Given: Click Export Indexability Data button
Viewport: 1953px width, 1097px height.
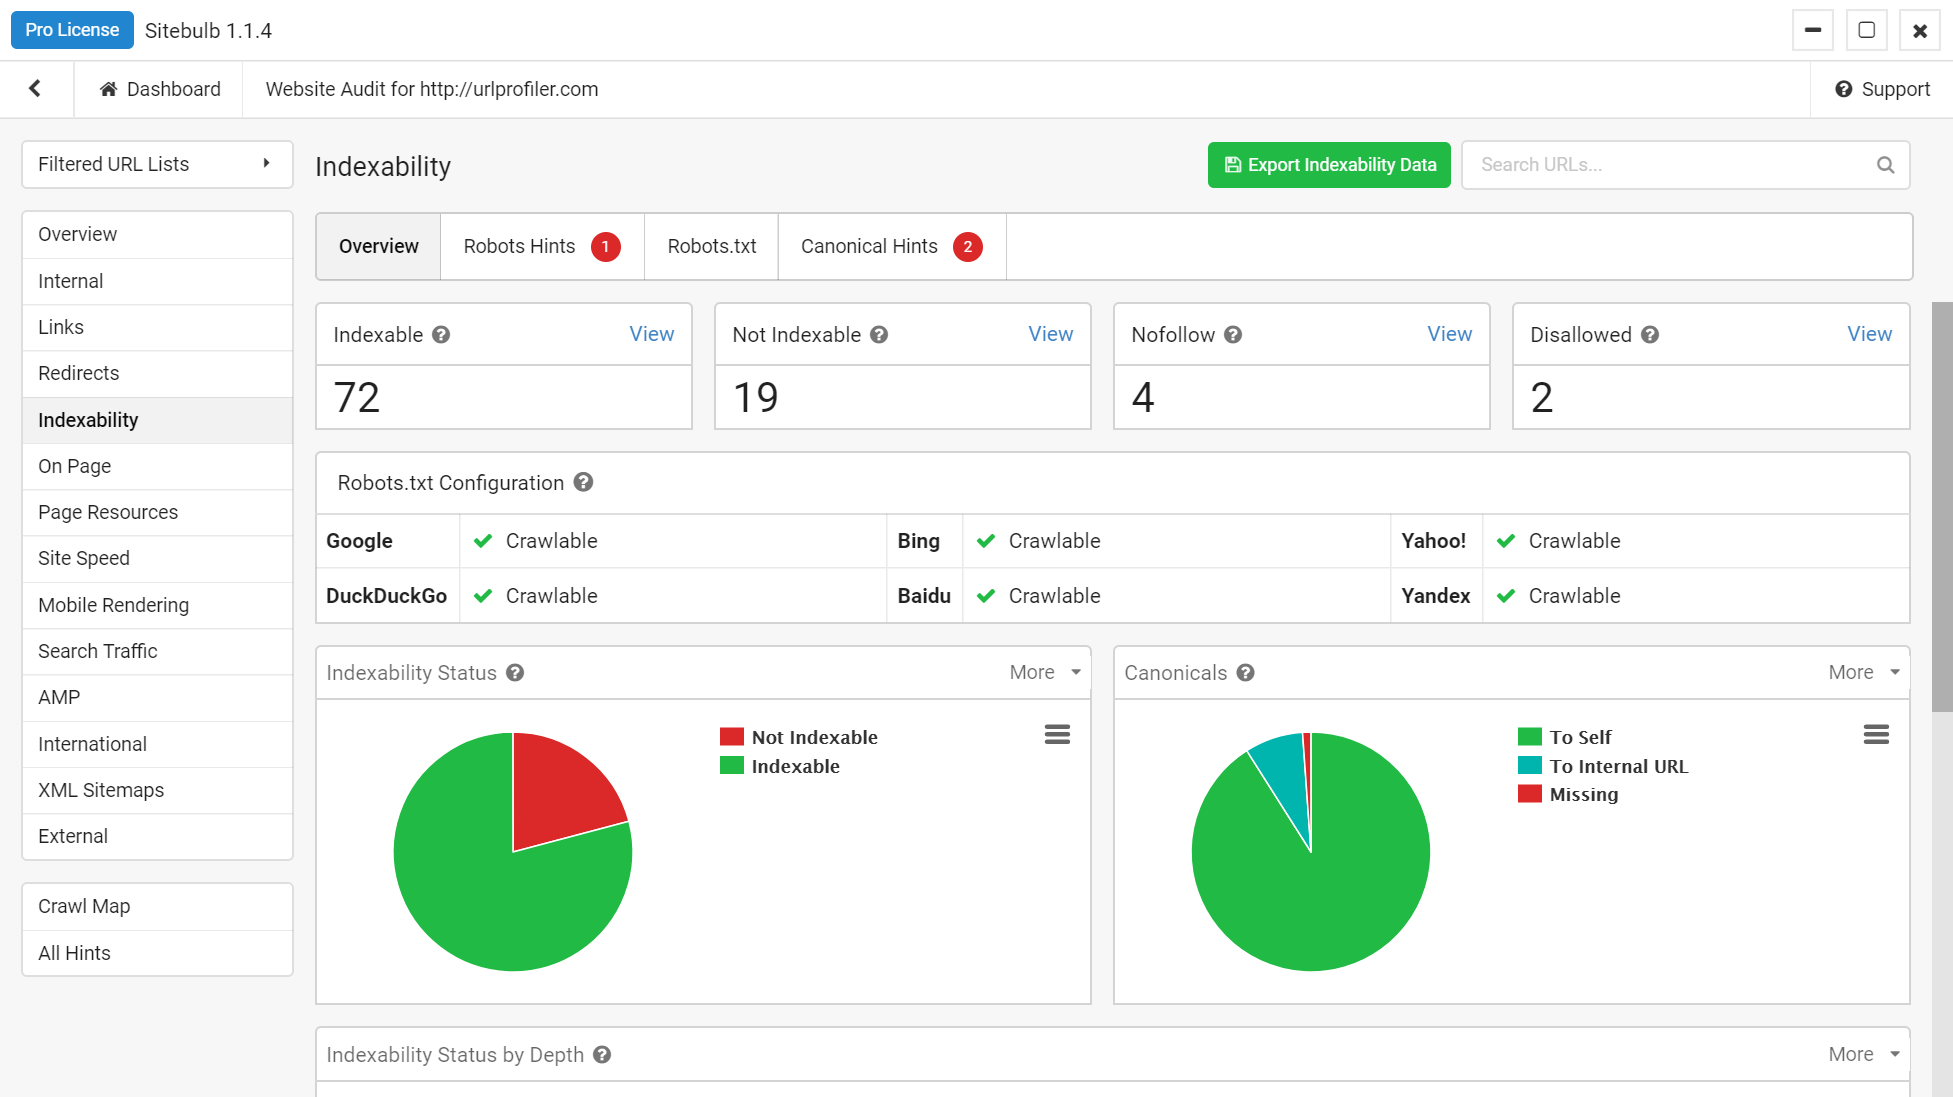Looking at the screenshot, I should (x=1328, y=165).
